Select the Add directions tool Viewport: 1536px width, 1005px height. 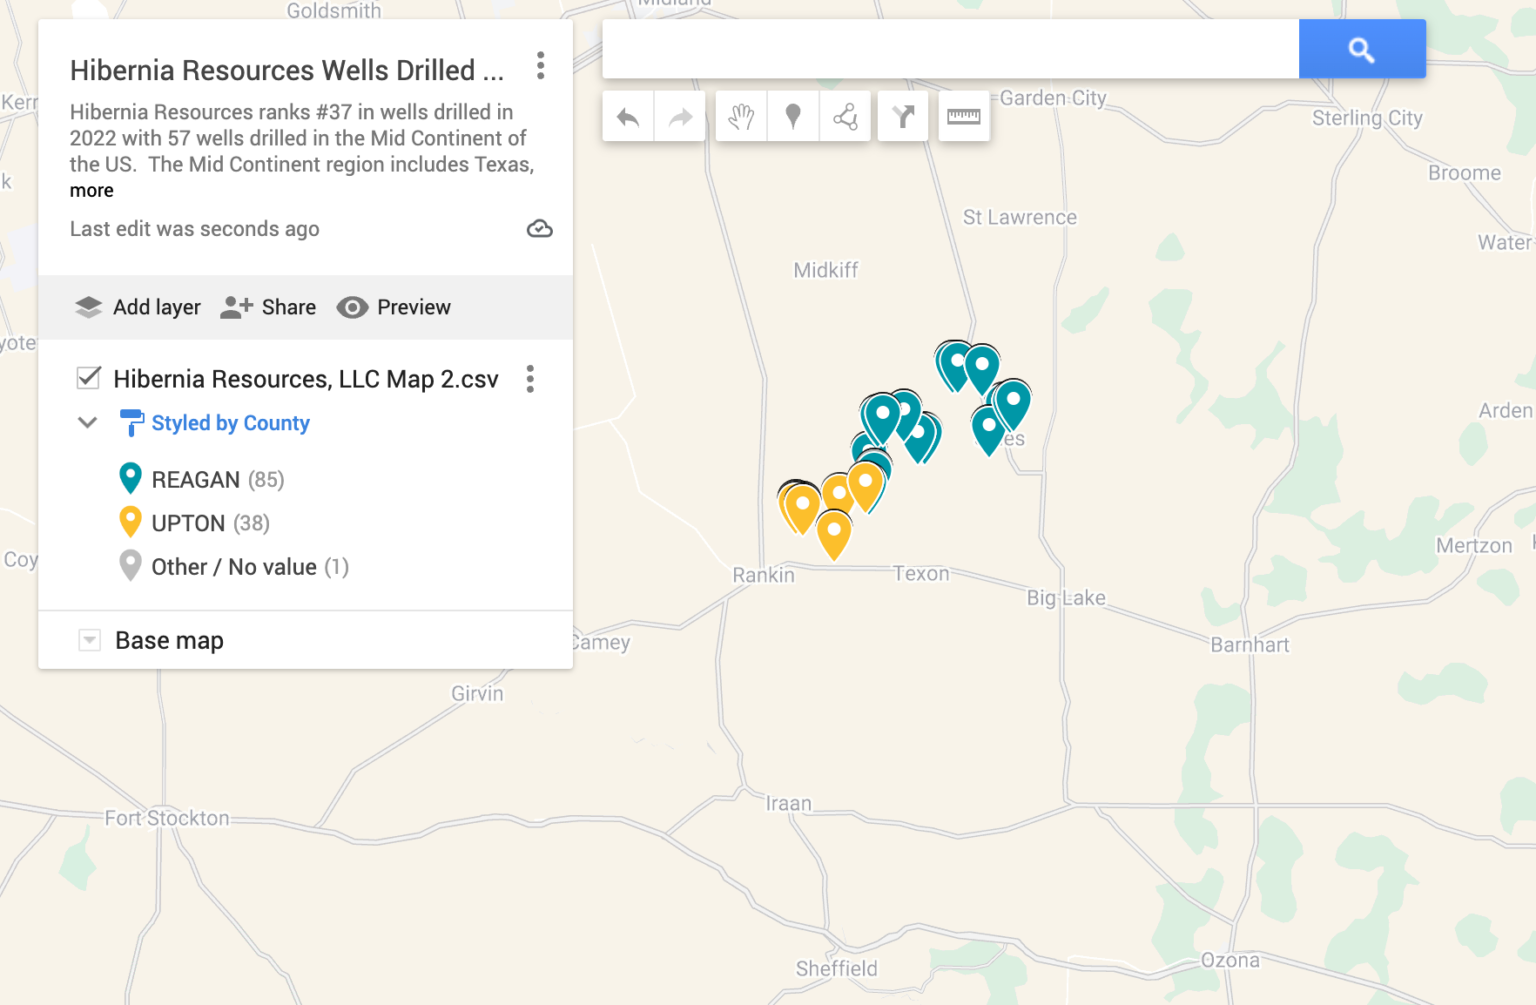pyautogui.click(x=903, y=117)
